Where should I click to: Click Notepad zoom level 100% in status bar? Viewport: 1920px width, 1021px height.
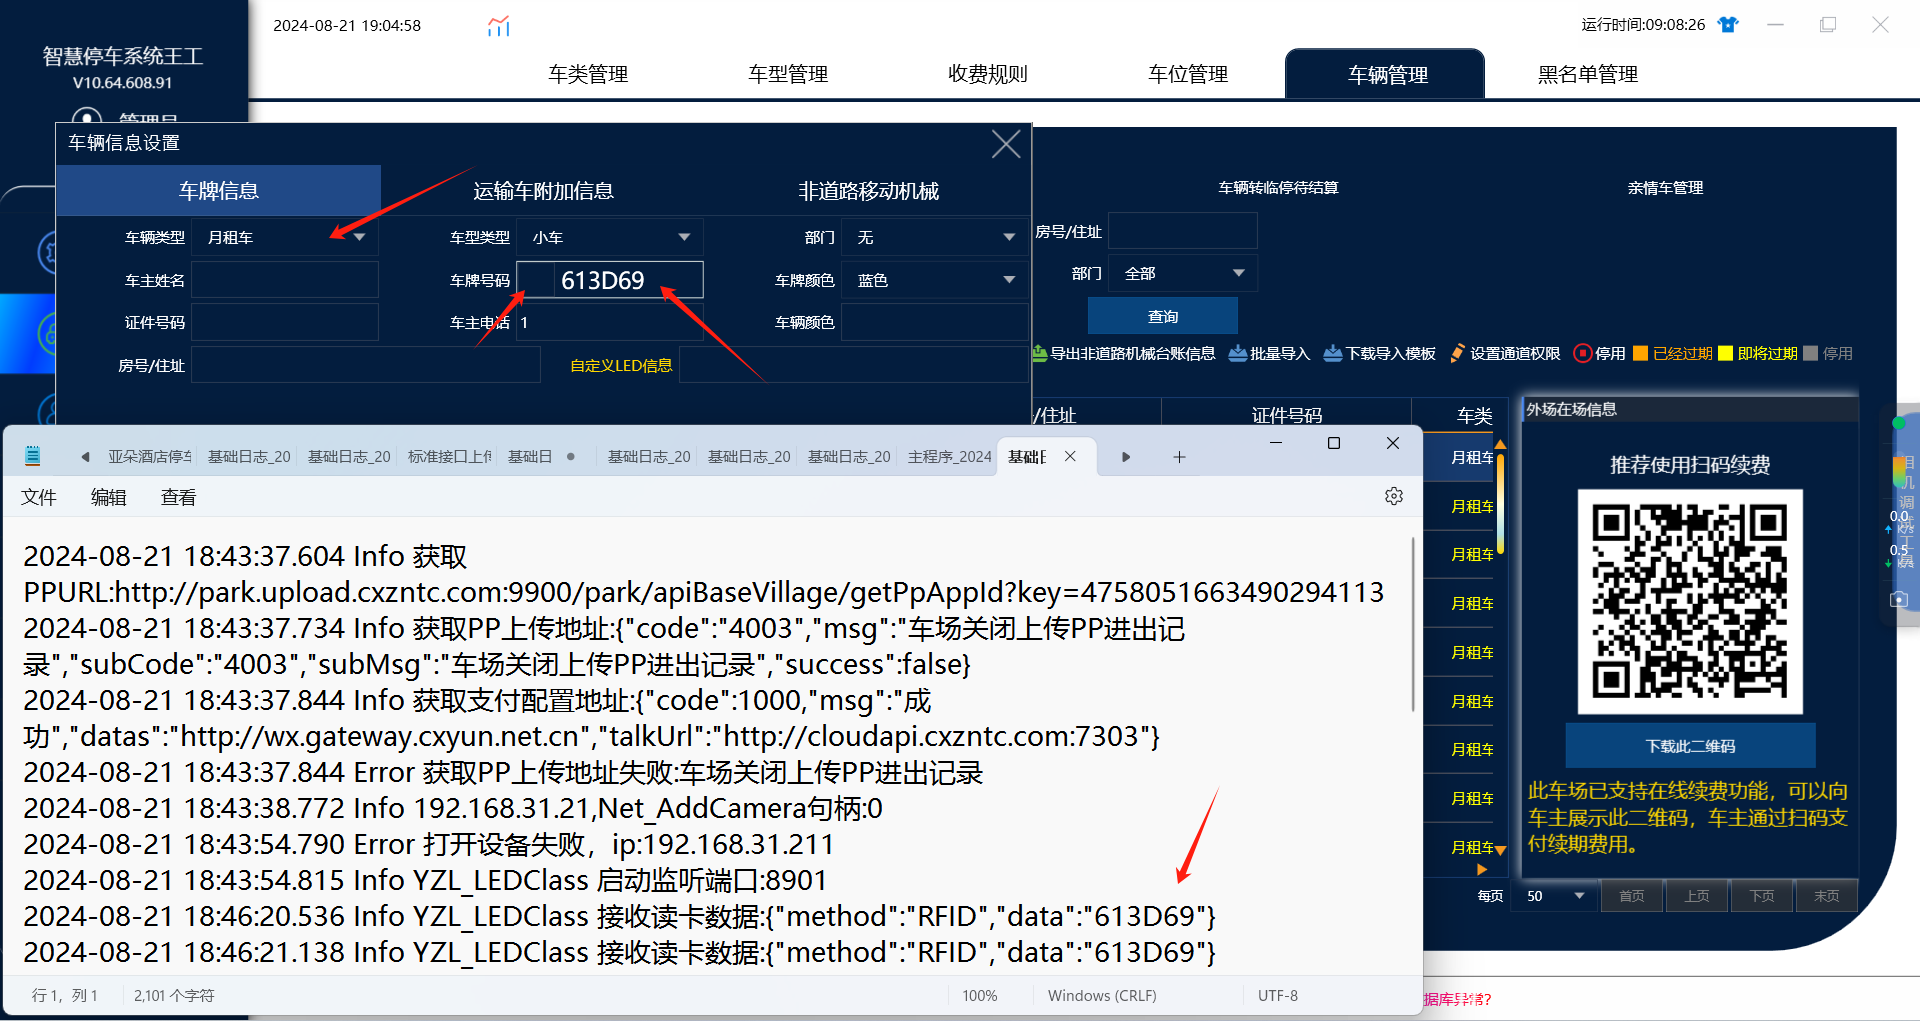click(980, 995)
